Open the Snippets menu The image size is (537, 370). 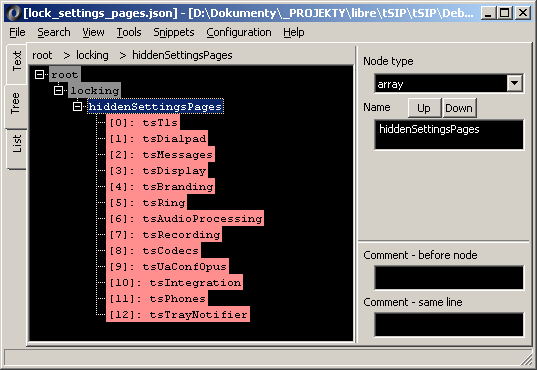pyautogui.click(x=174, y=32)
